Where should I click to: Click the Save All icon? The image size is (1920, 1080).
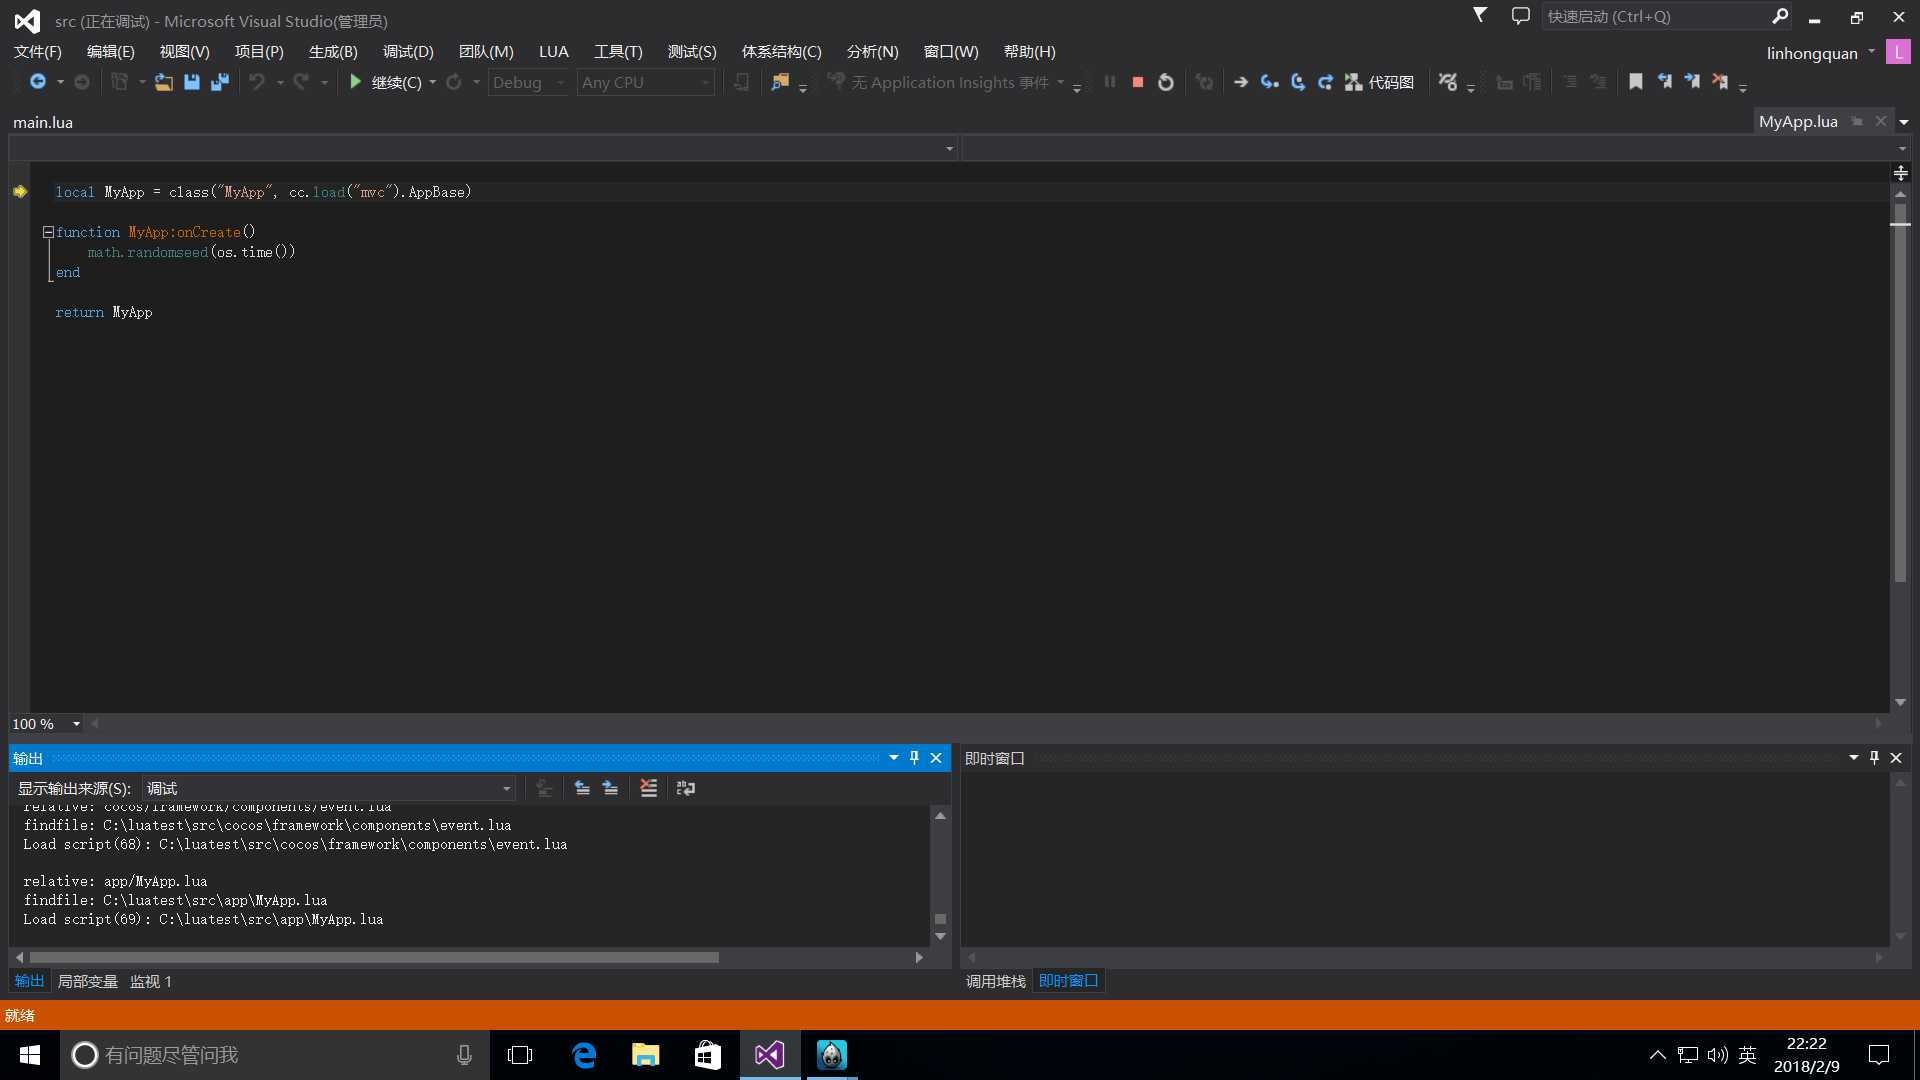click(220, 82)
